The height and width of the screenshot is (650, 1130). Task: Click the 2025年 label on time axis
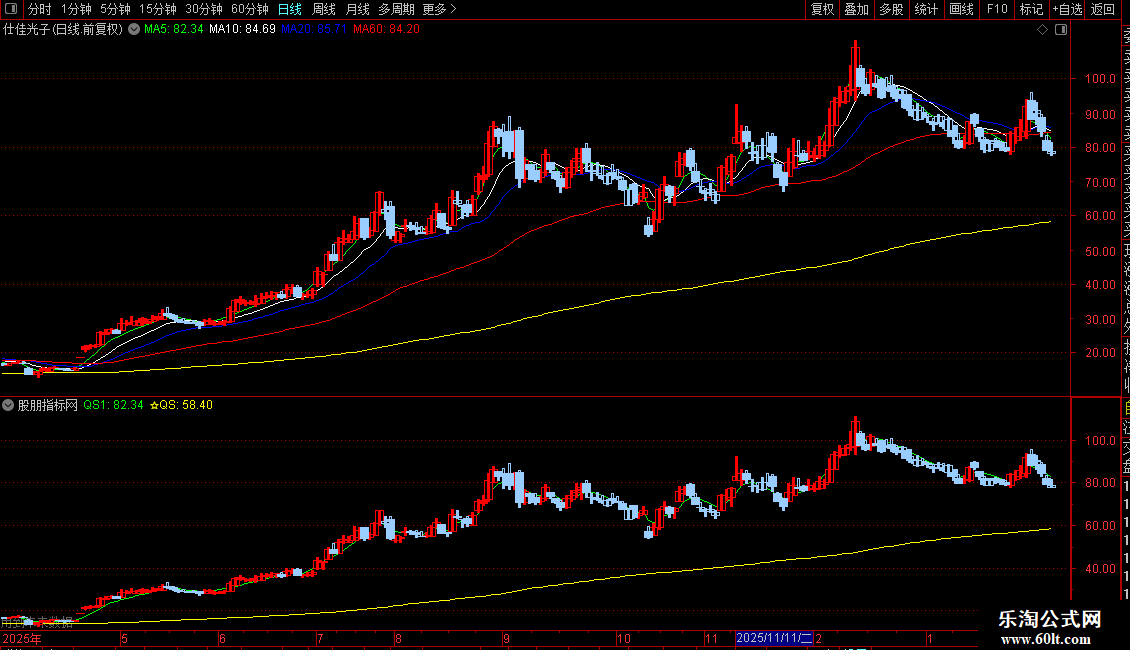(22, 638)
